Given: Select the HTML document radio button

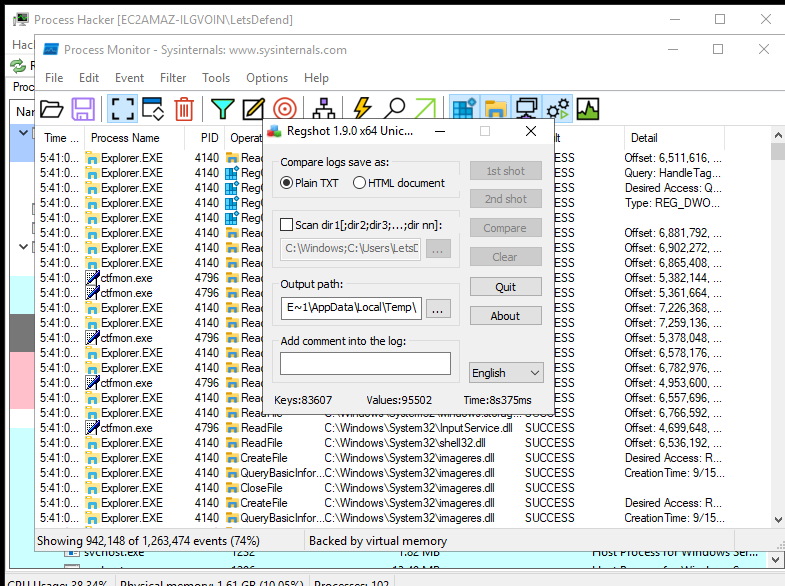Looking at the screenshot, I should (359, 183).
